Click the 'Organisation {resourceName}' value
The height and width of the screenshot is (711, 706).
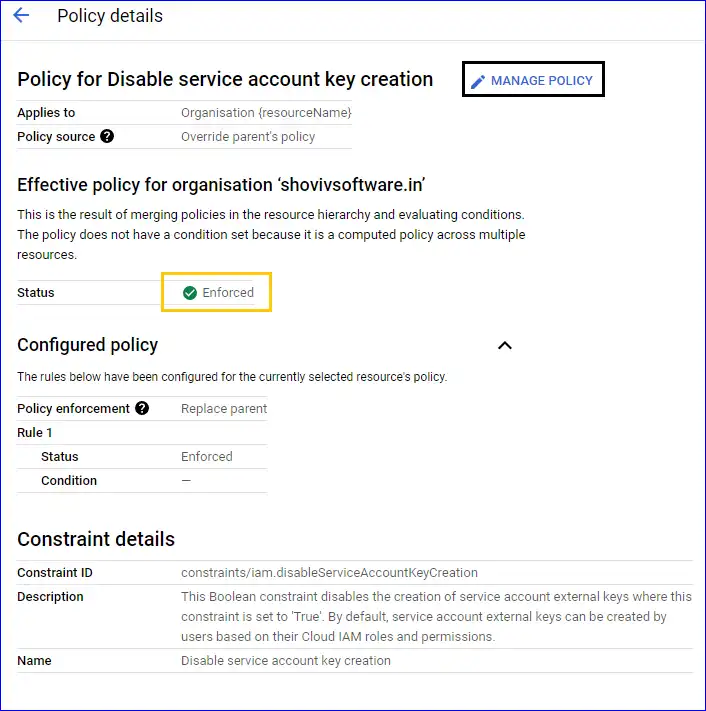point(266,113)
